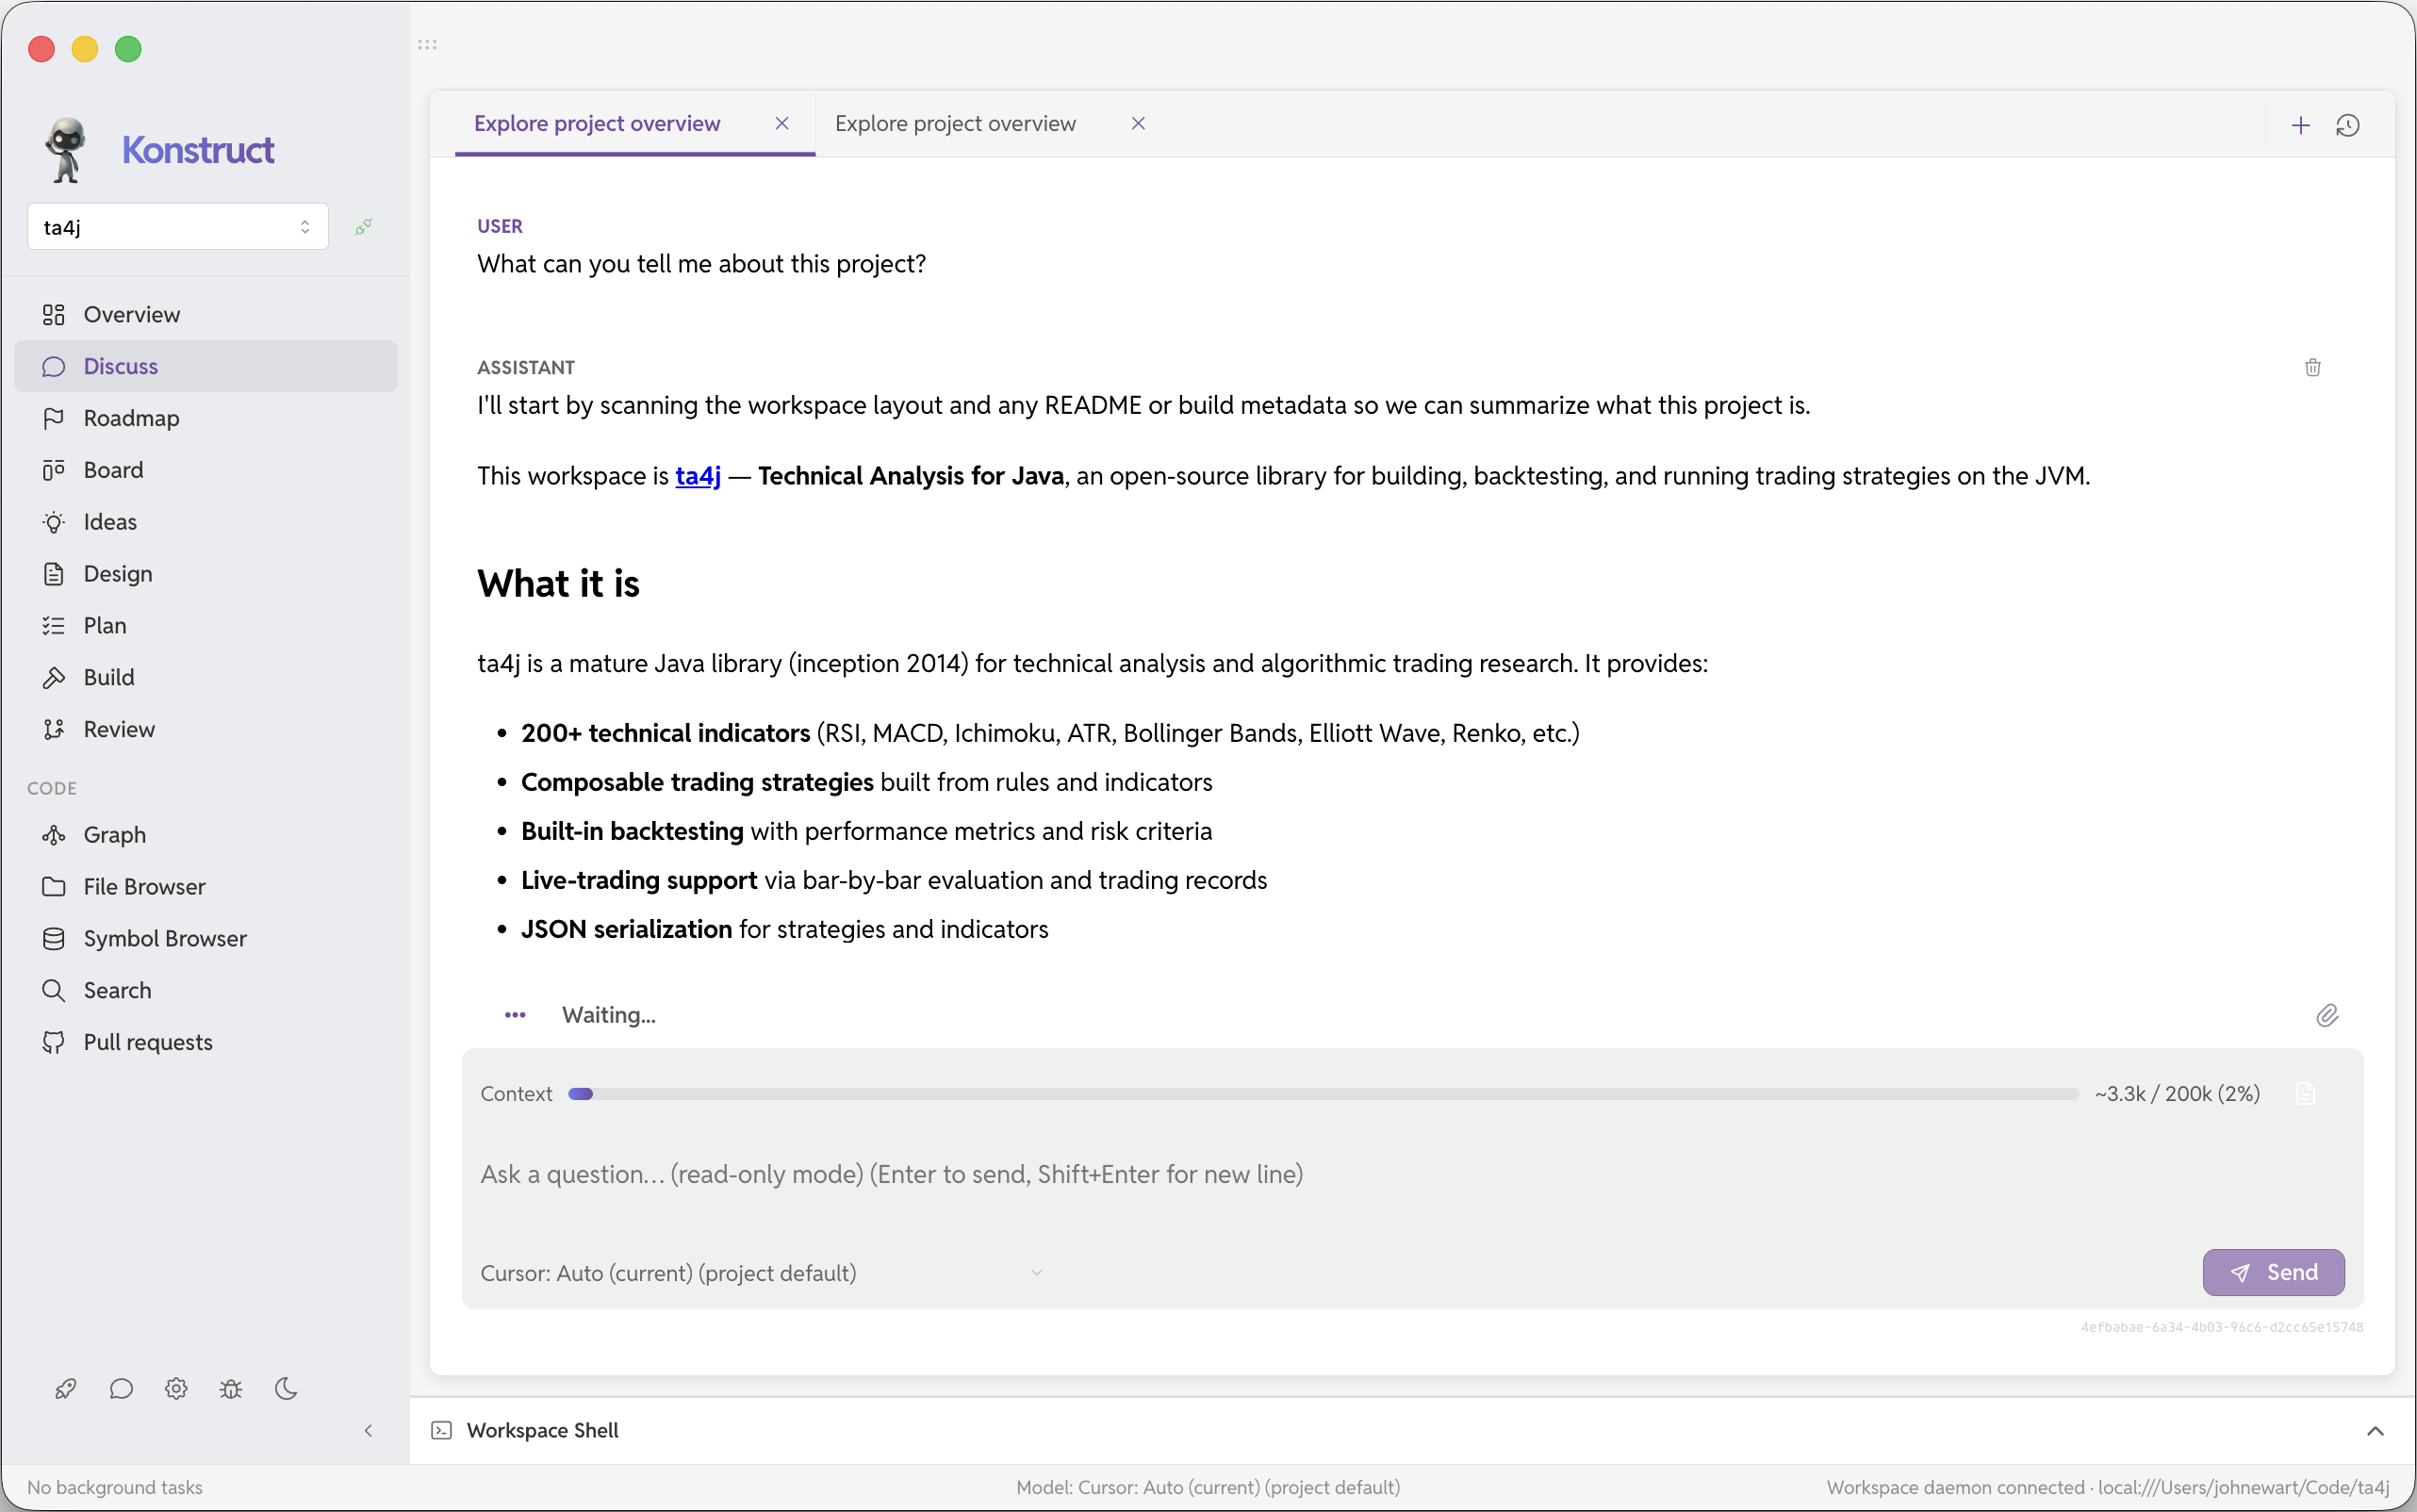Open the Overview section
The image size is (2417, 1512).
point(205,314)
